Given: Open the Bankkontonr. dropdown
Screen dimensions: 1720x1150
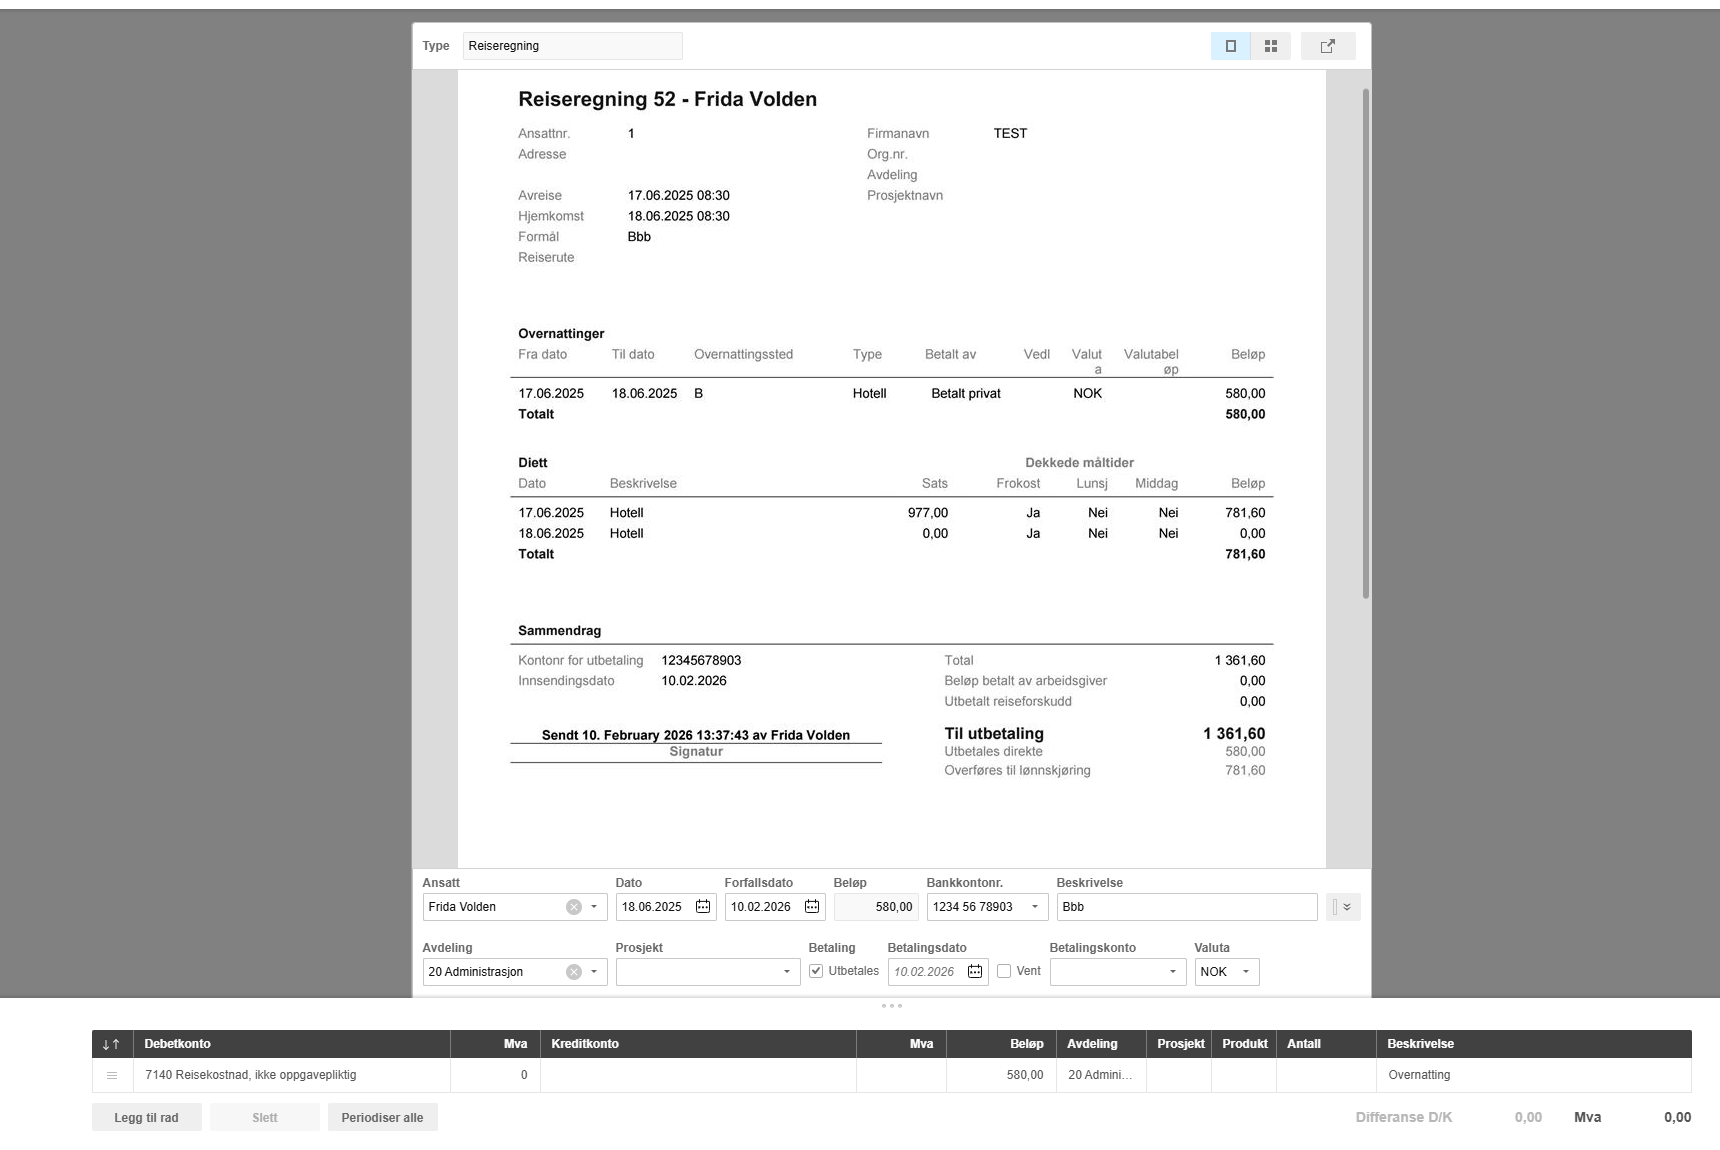Looking at the screenshot, I should click(x=1035, y=907).
